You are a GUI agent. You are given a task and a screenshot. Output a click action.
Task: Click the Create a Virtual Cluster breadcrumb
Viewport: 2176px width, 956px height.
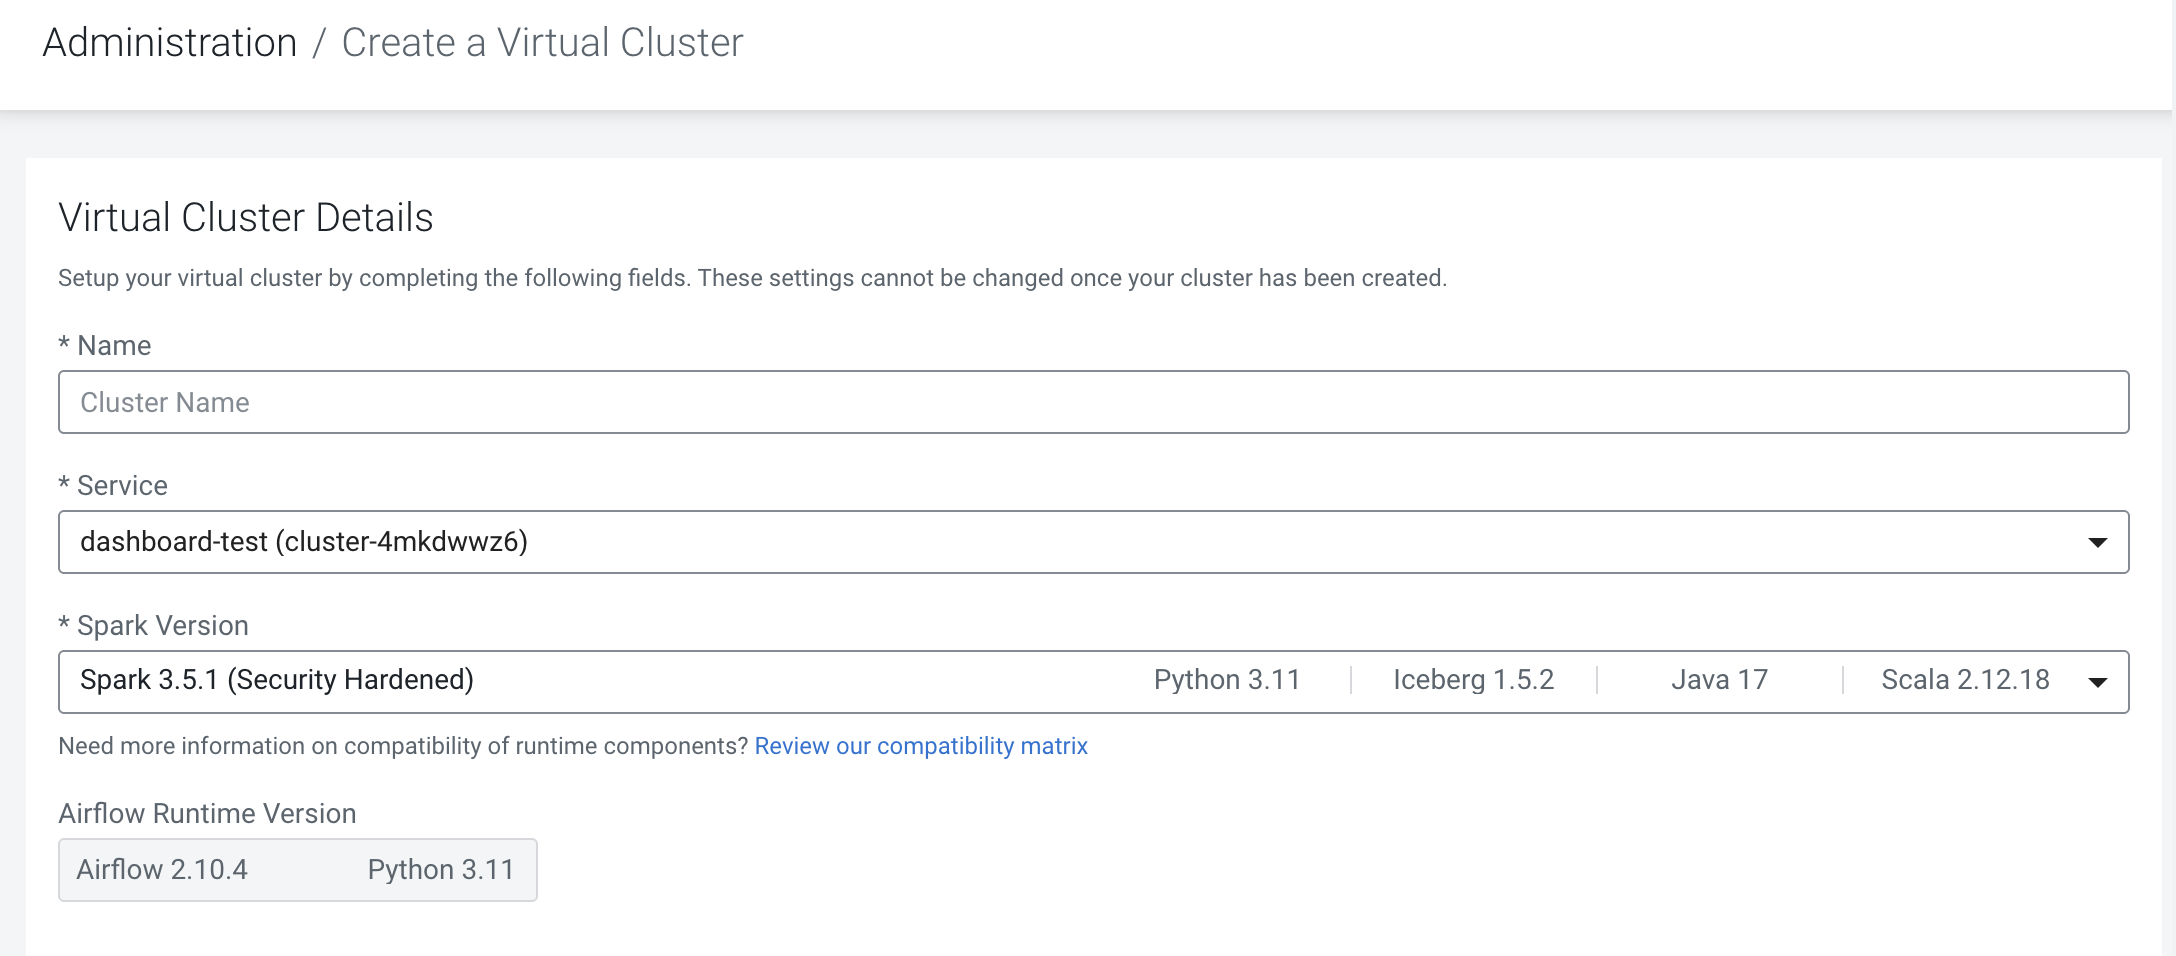(x=542, y=43)
